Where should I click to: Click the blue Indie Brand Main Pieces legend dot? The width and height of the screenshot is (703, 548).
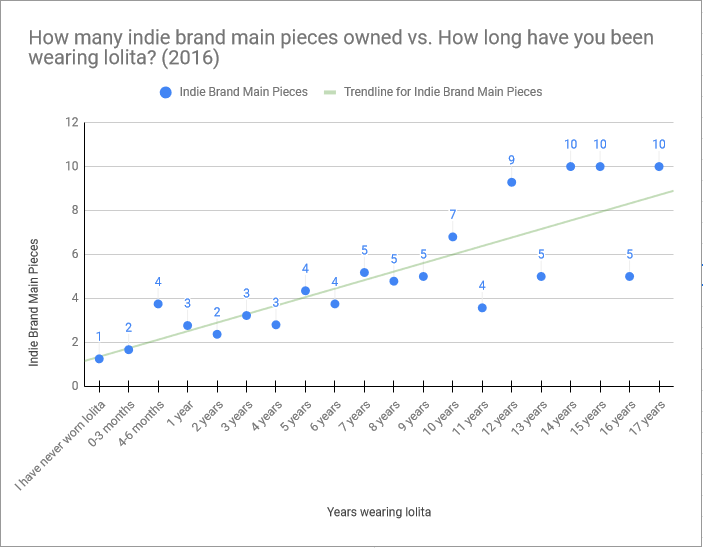click(165, 92)
